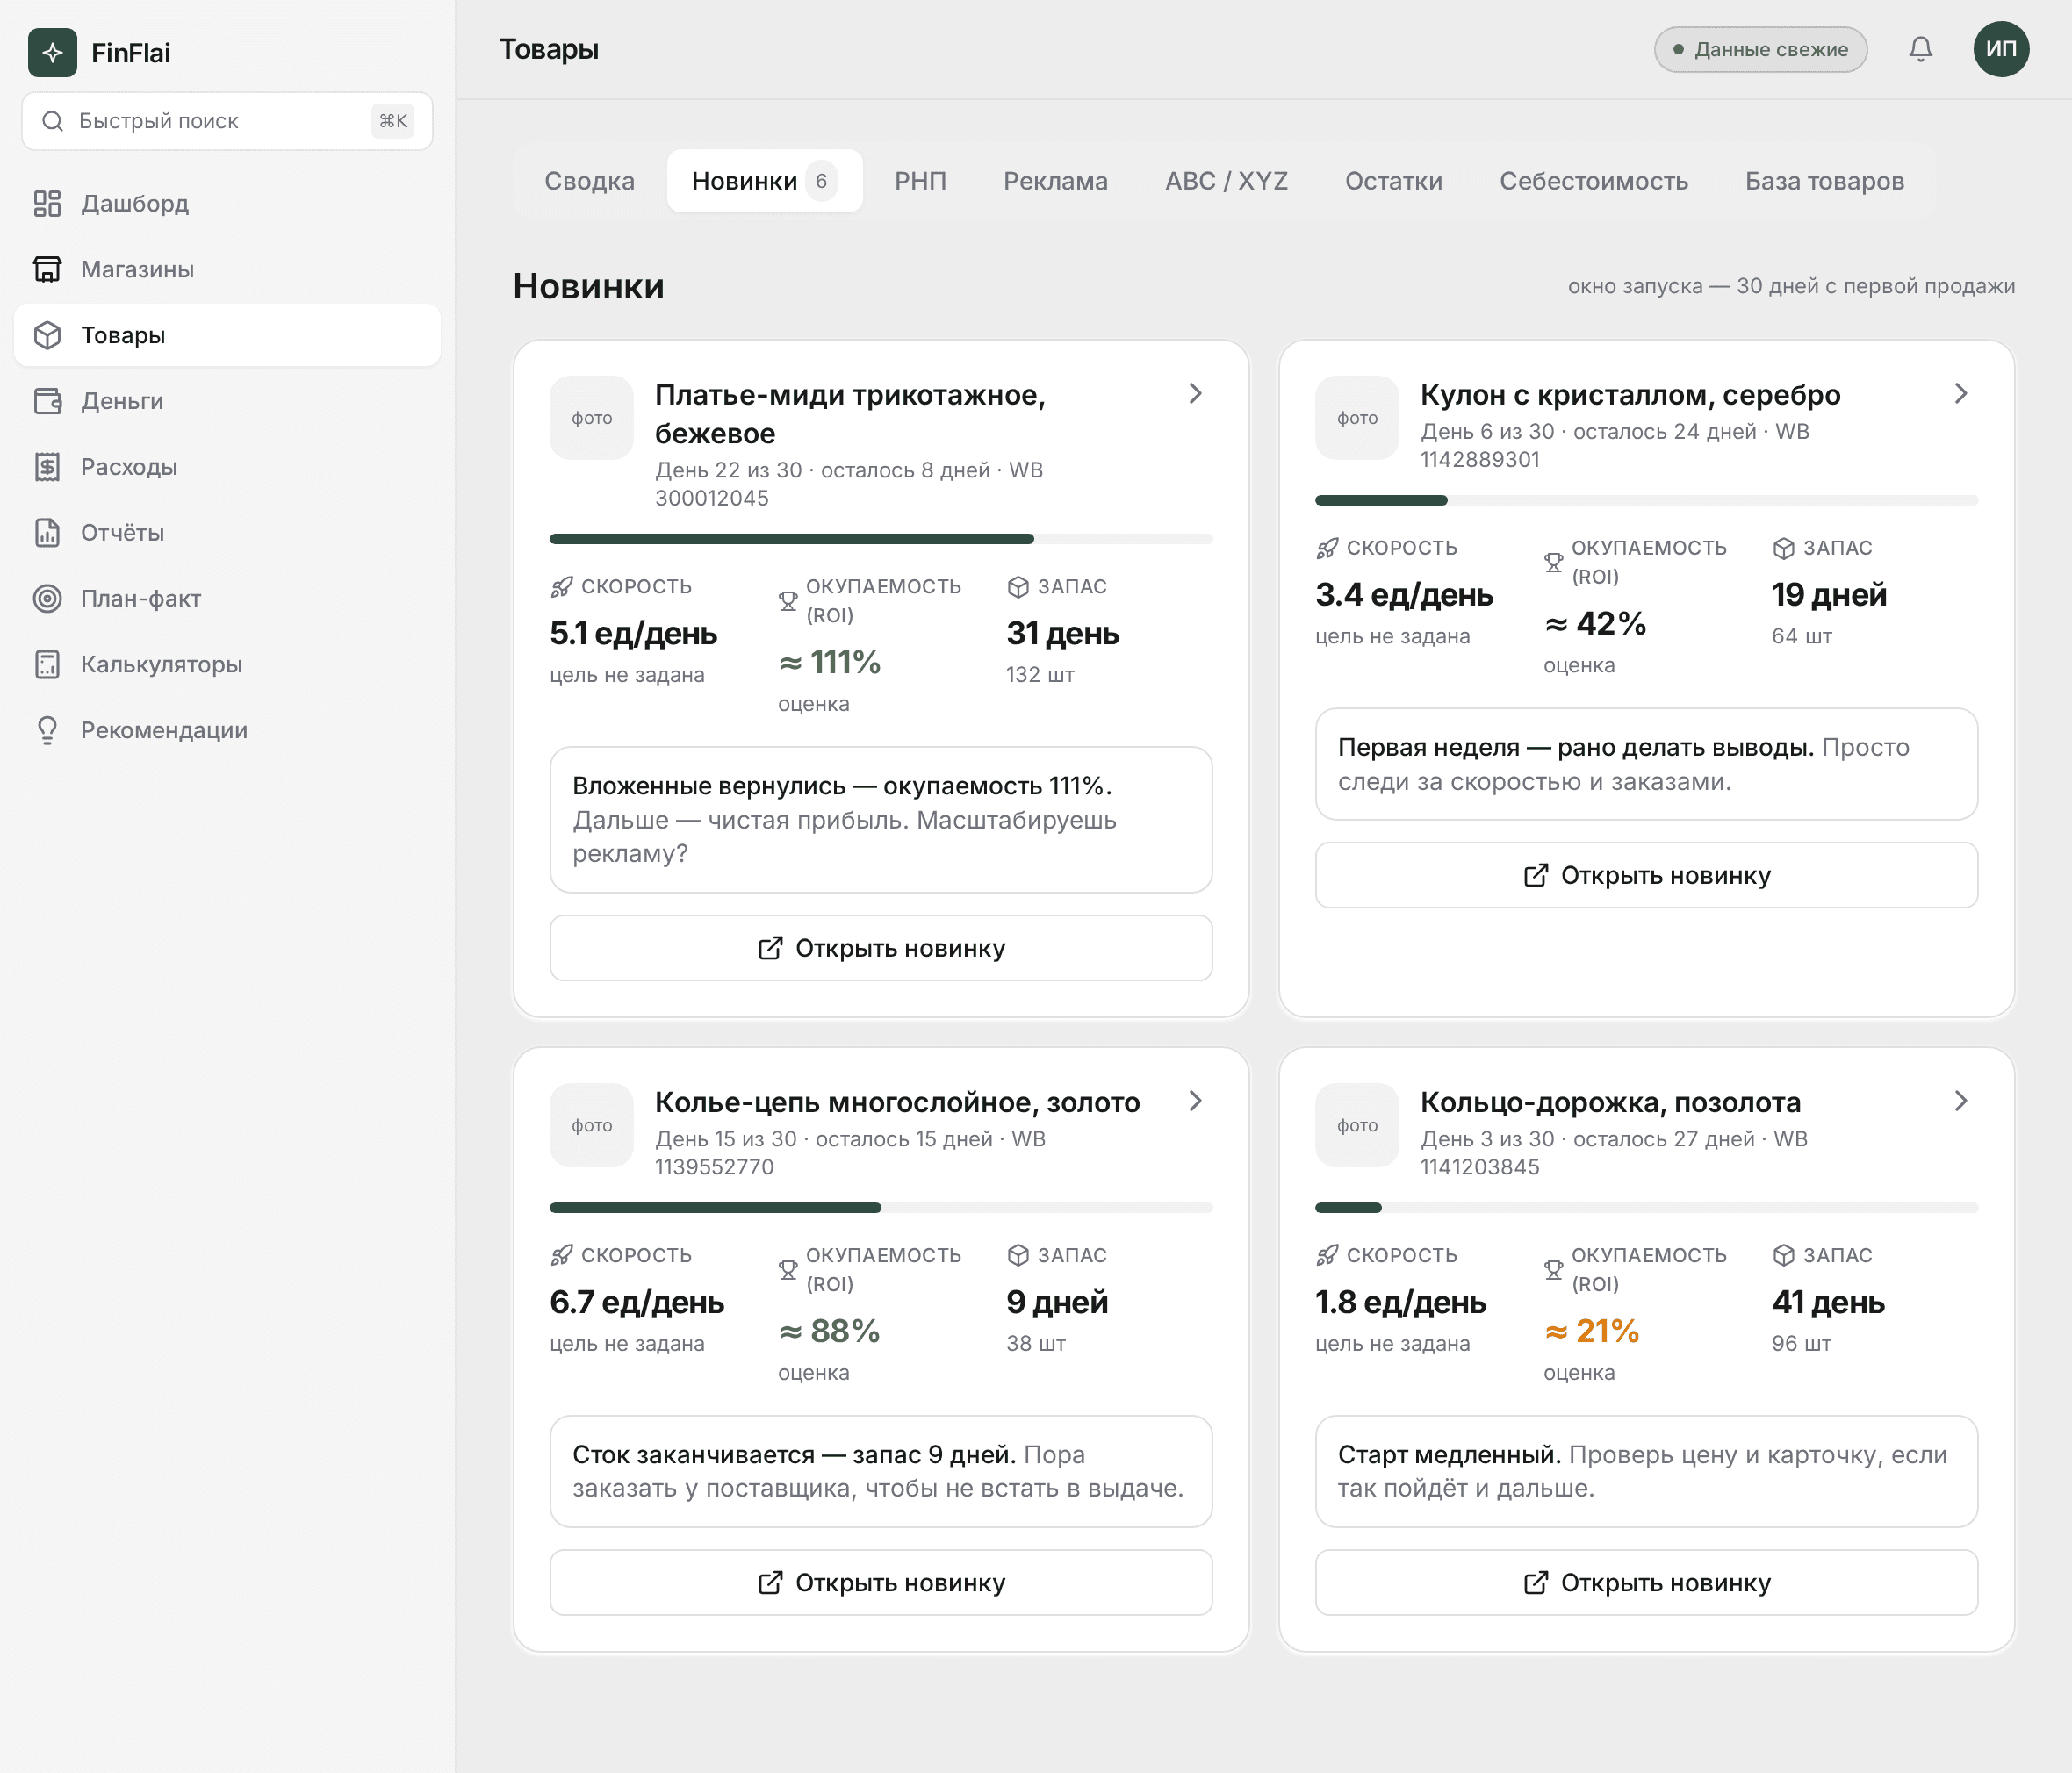The height and width of the screenshot is (1773, 2072).
Task: Click the launch progress bar on Платье-миди card
Action: point(881,539)
